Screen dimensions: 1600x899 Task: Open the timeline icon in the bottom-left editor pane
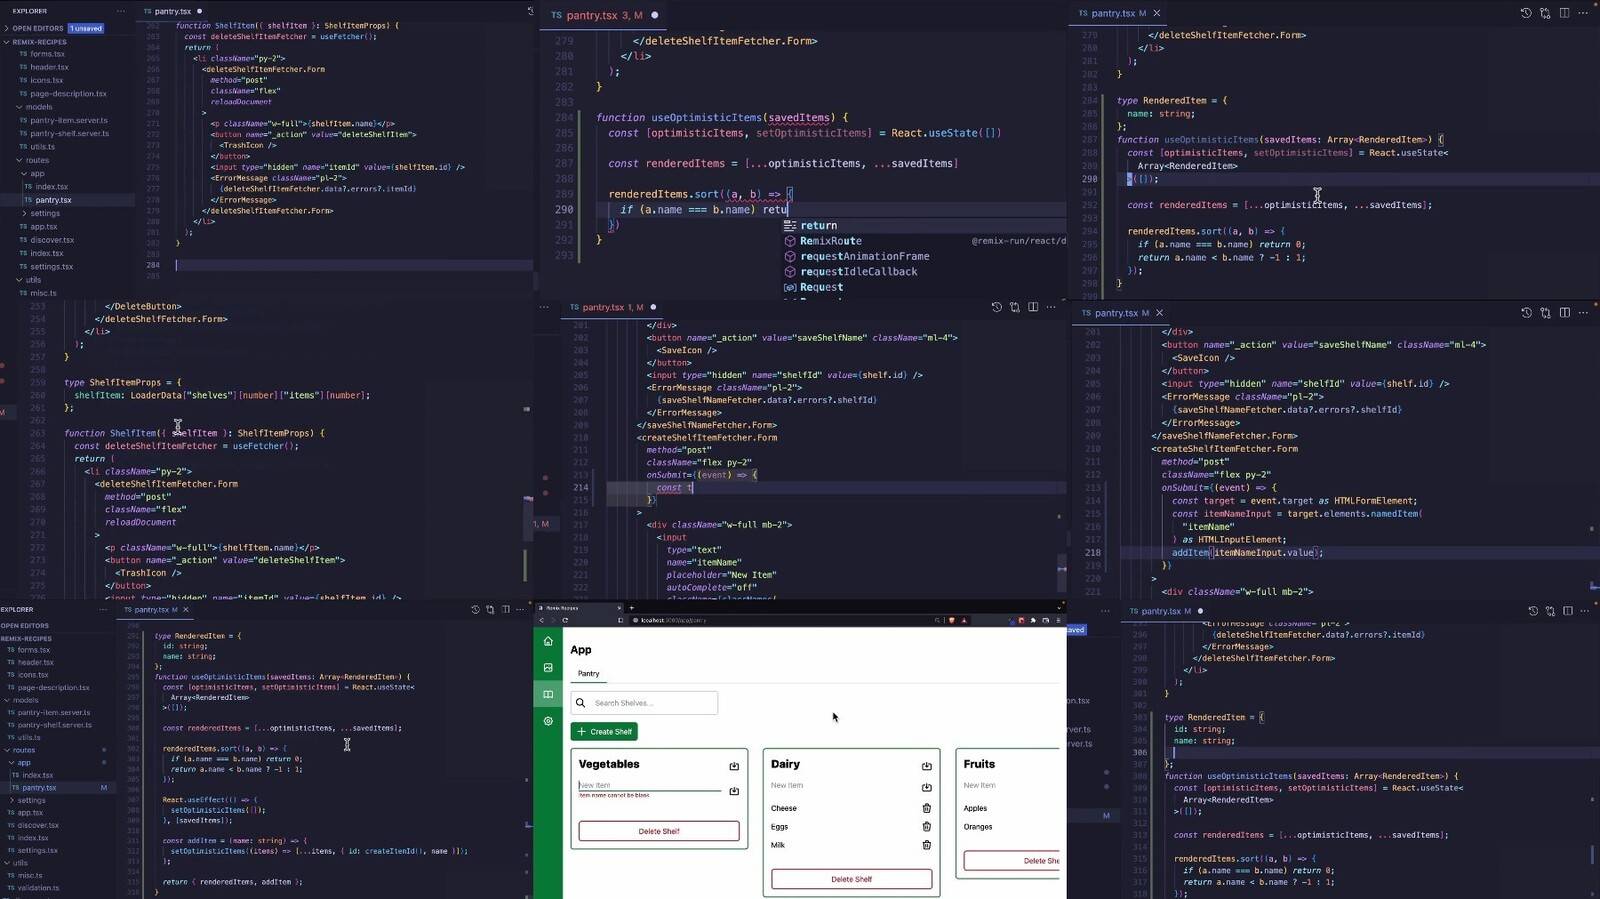(475, 609)
